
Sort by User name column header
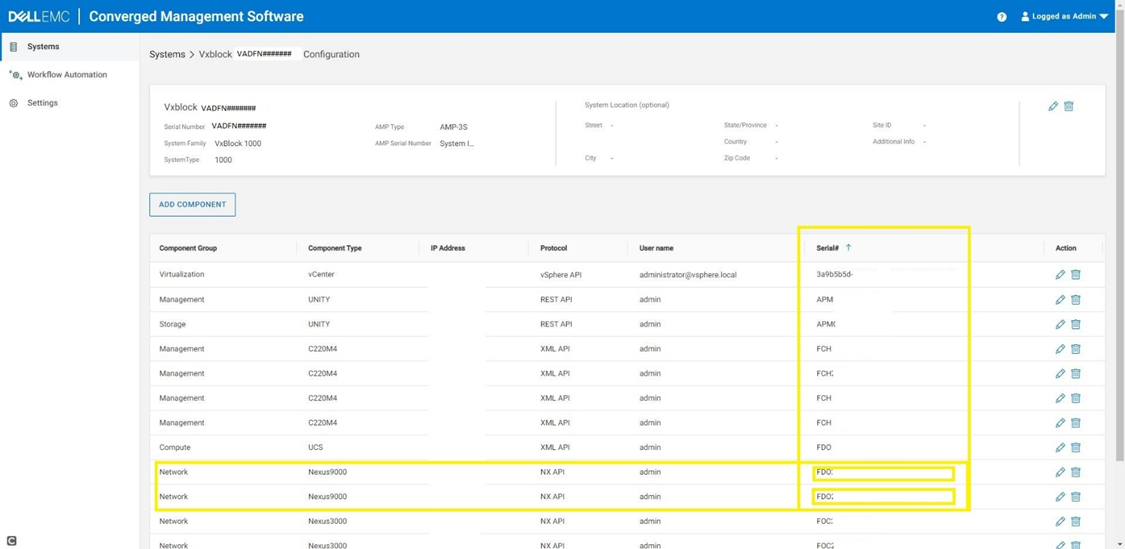(656, 248)
